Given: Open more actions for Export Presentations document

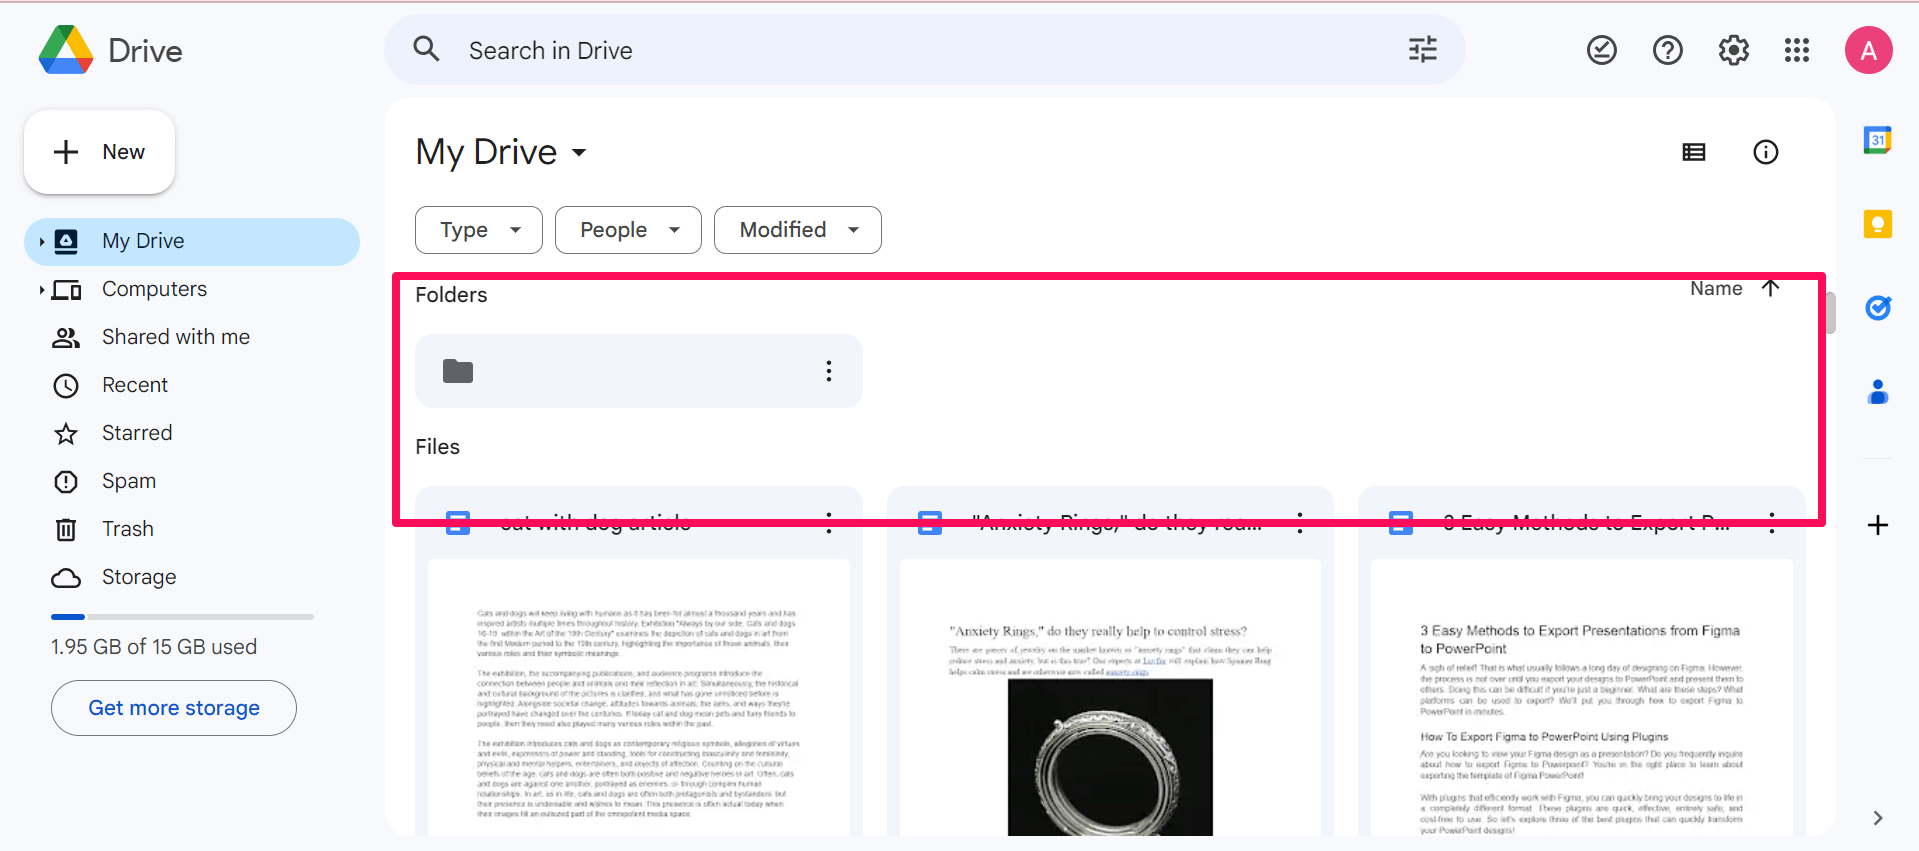Looking at the screenshot, I should click(1772, 522).
